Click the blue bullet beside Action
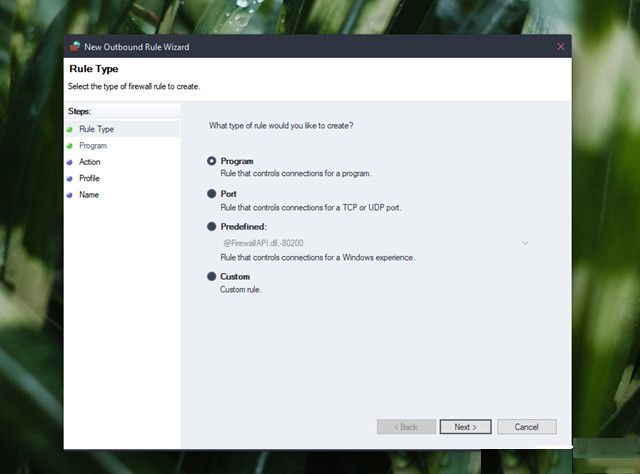The image size is (640, 474). click(70, 162)
